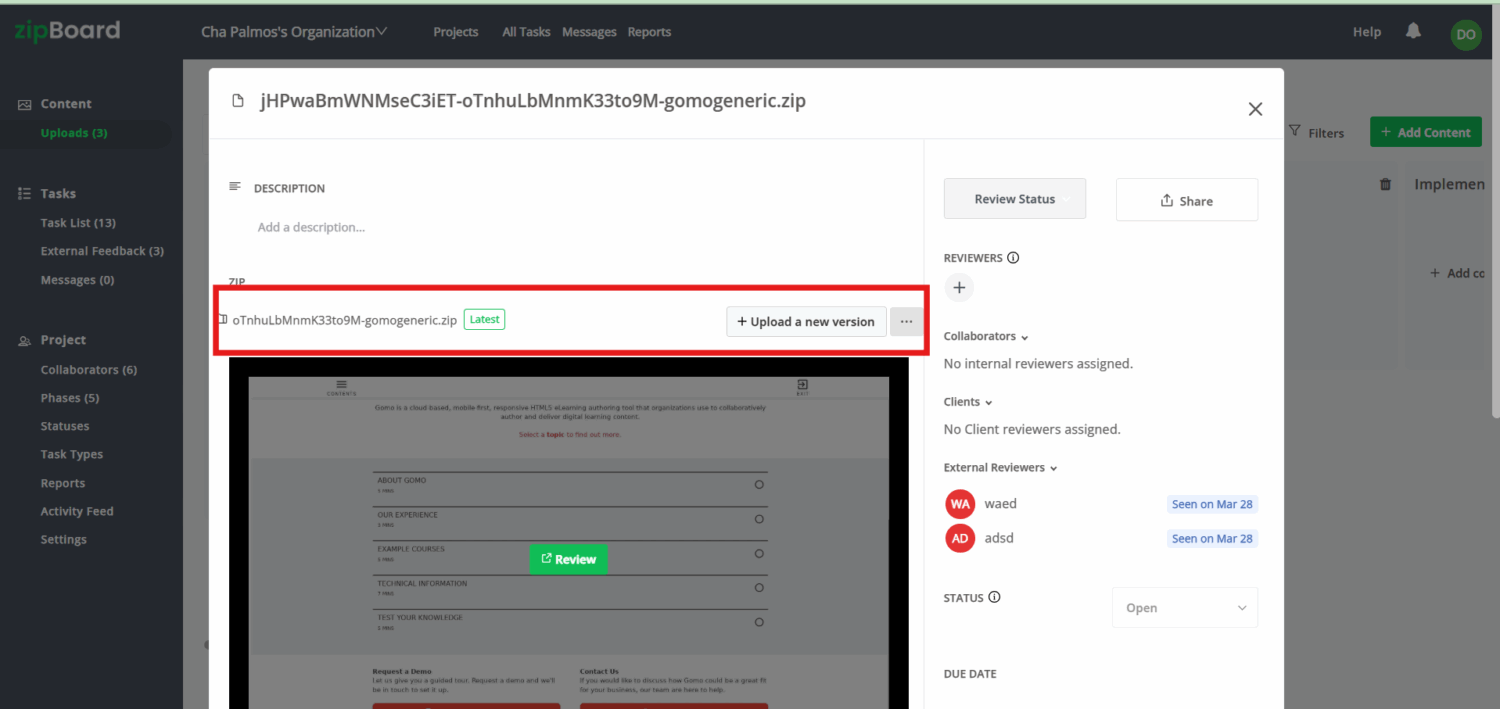Click the description lines icon
The width and height of the screenshot is (1500, 709).
pos(235,187)
